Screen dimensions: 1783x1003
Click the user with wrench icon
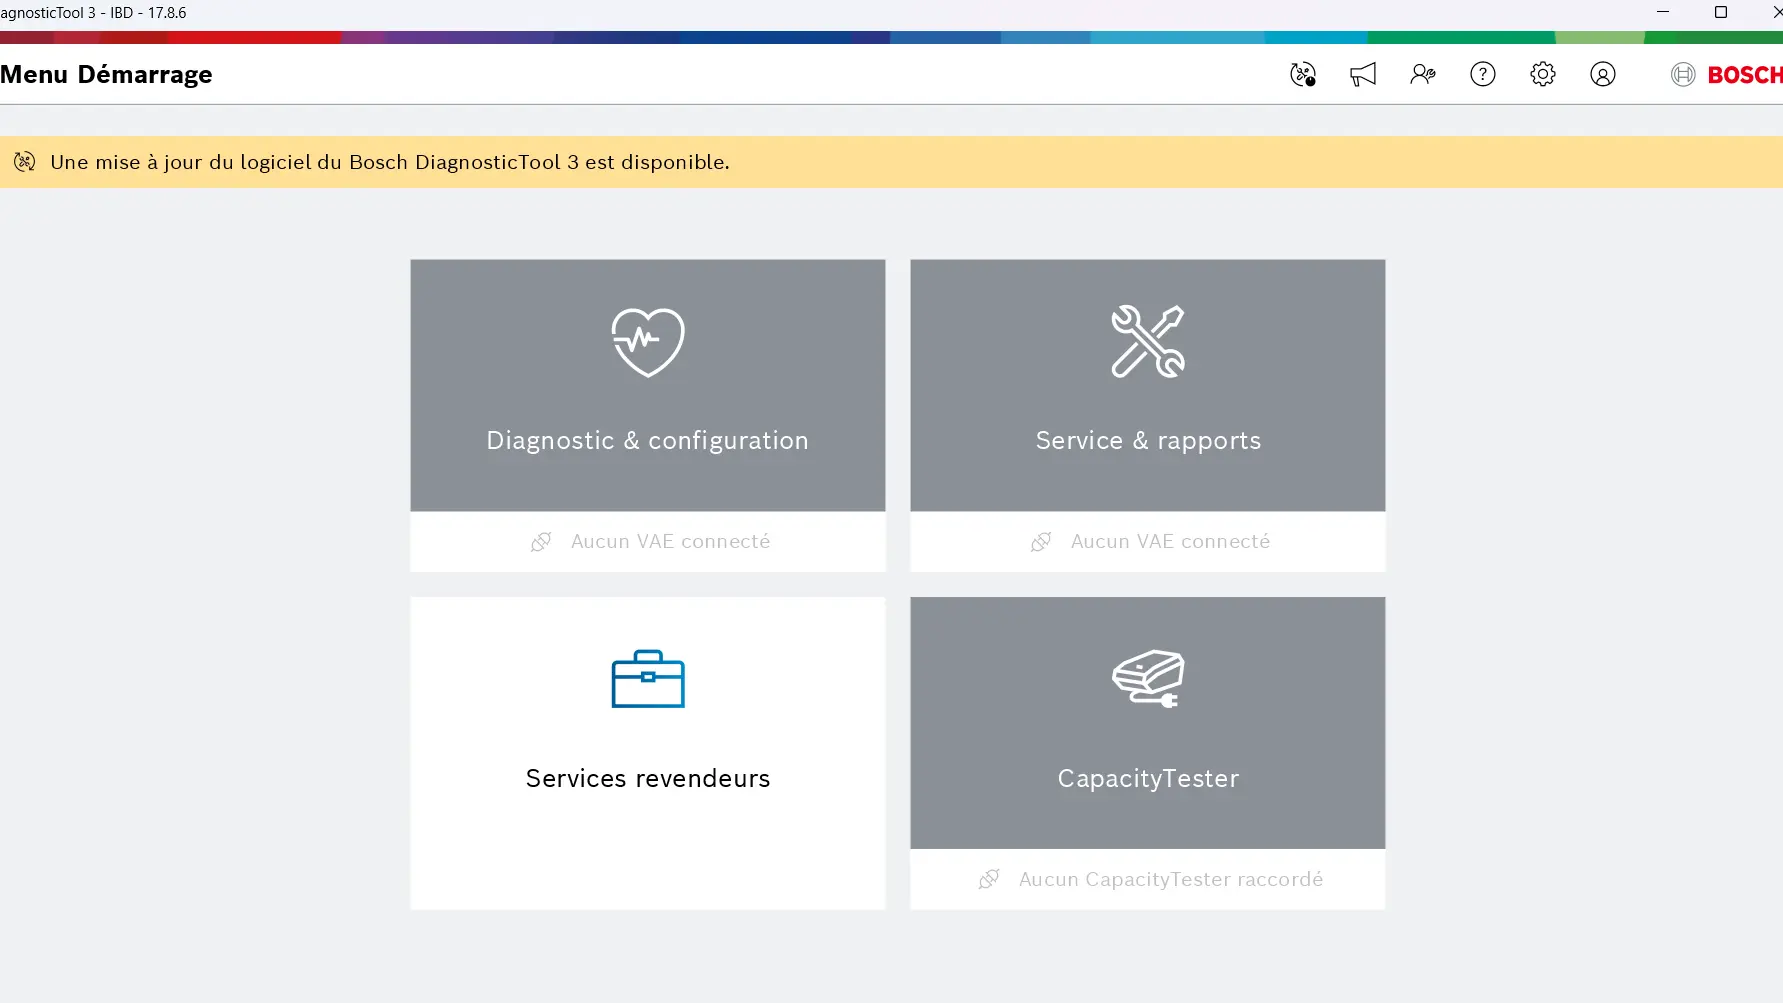1422,75
